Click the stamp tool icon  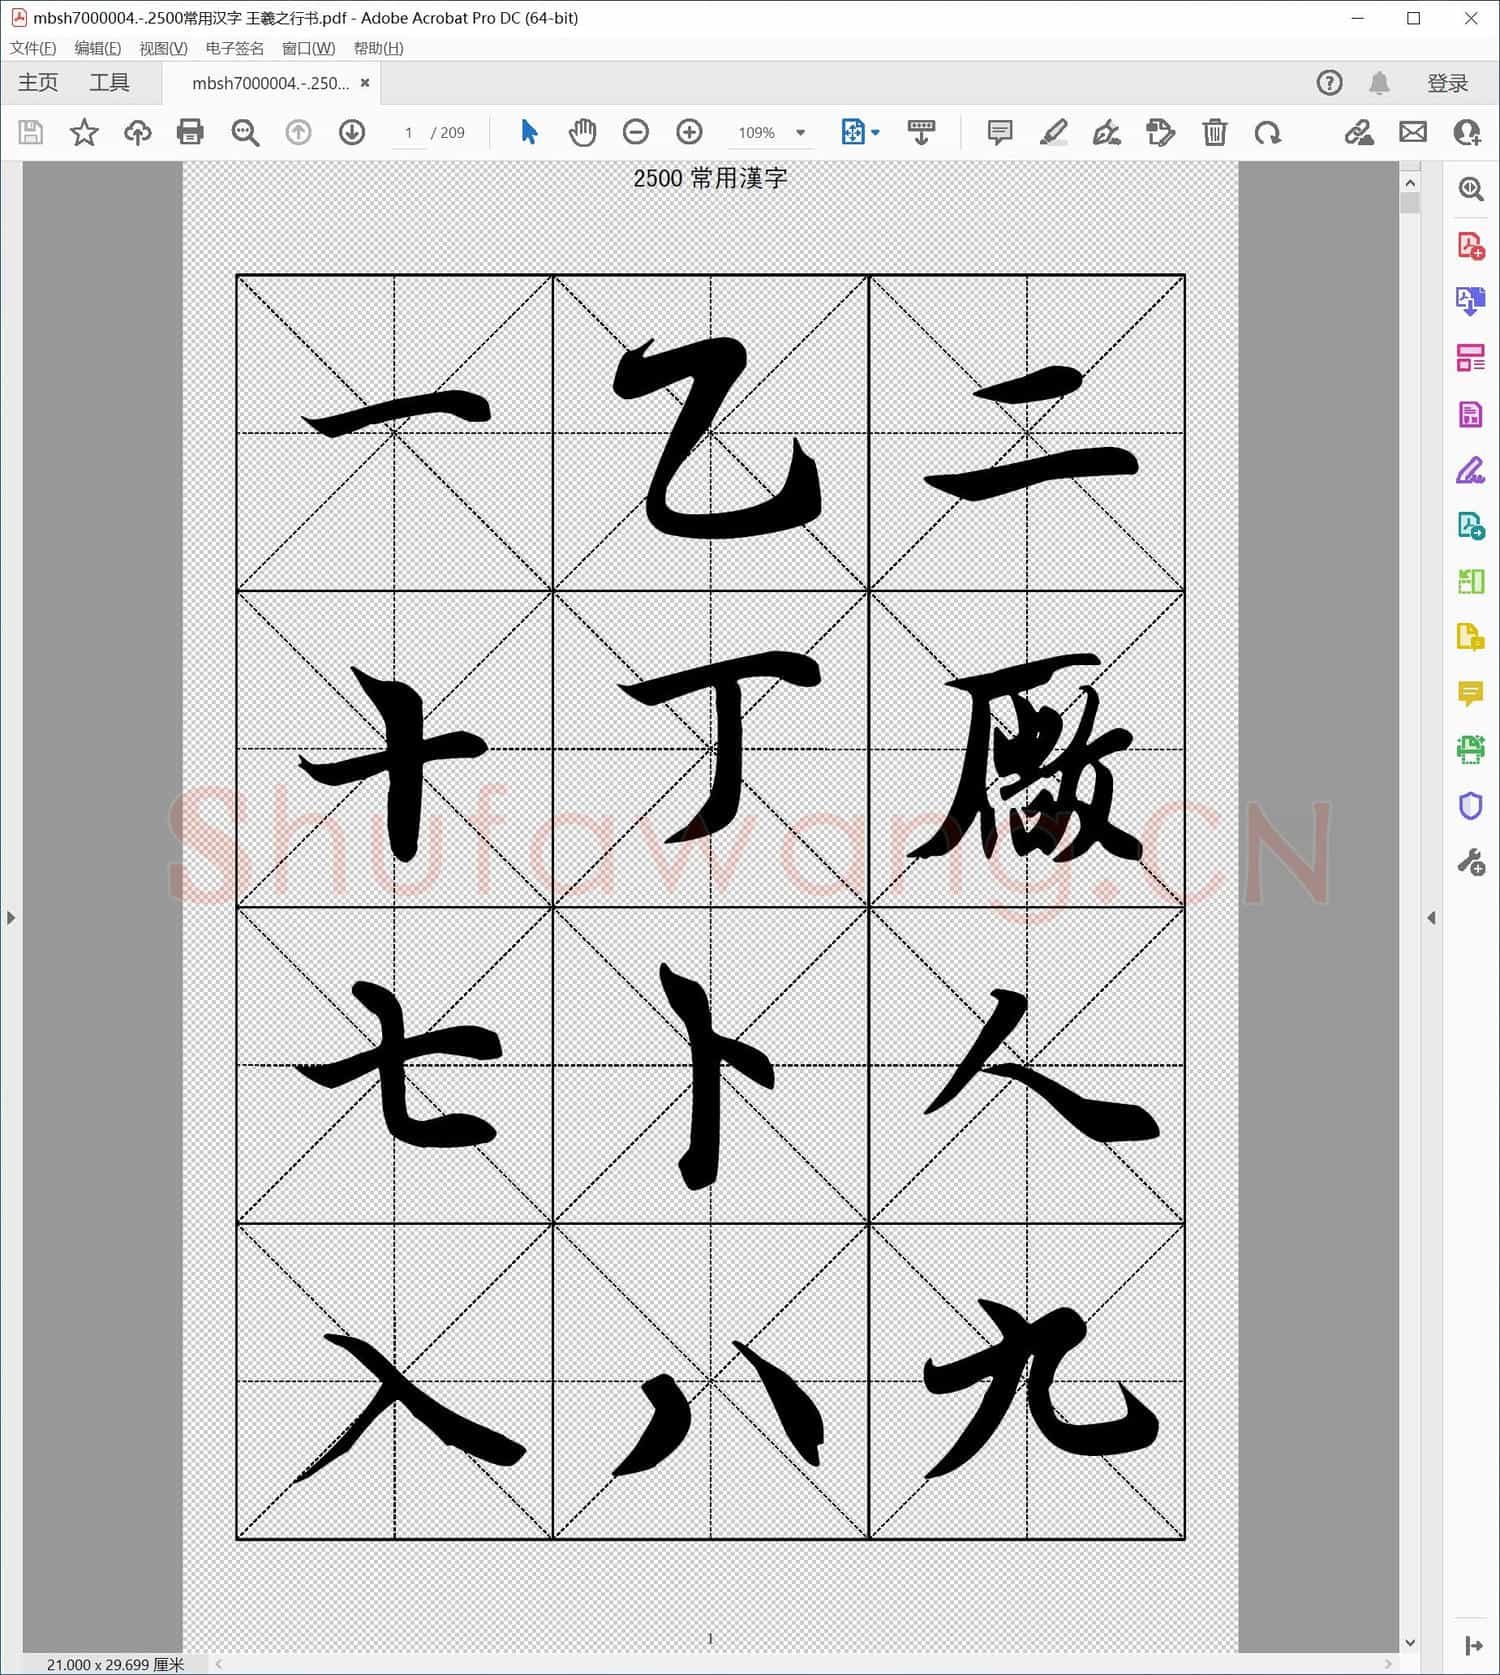click(x=1160, y=132)
